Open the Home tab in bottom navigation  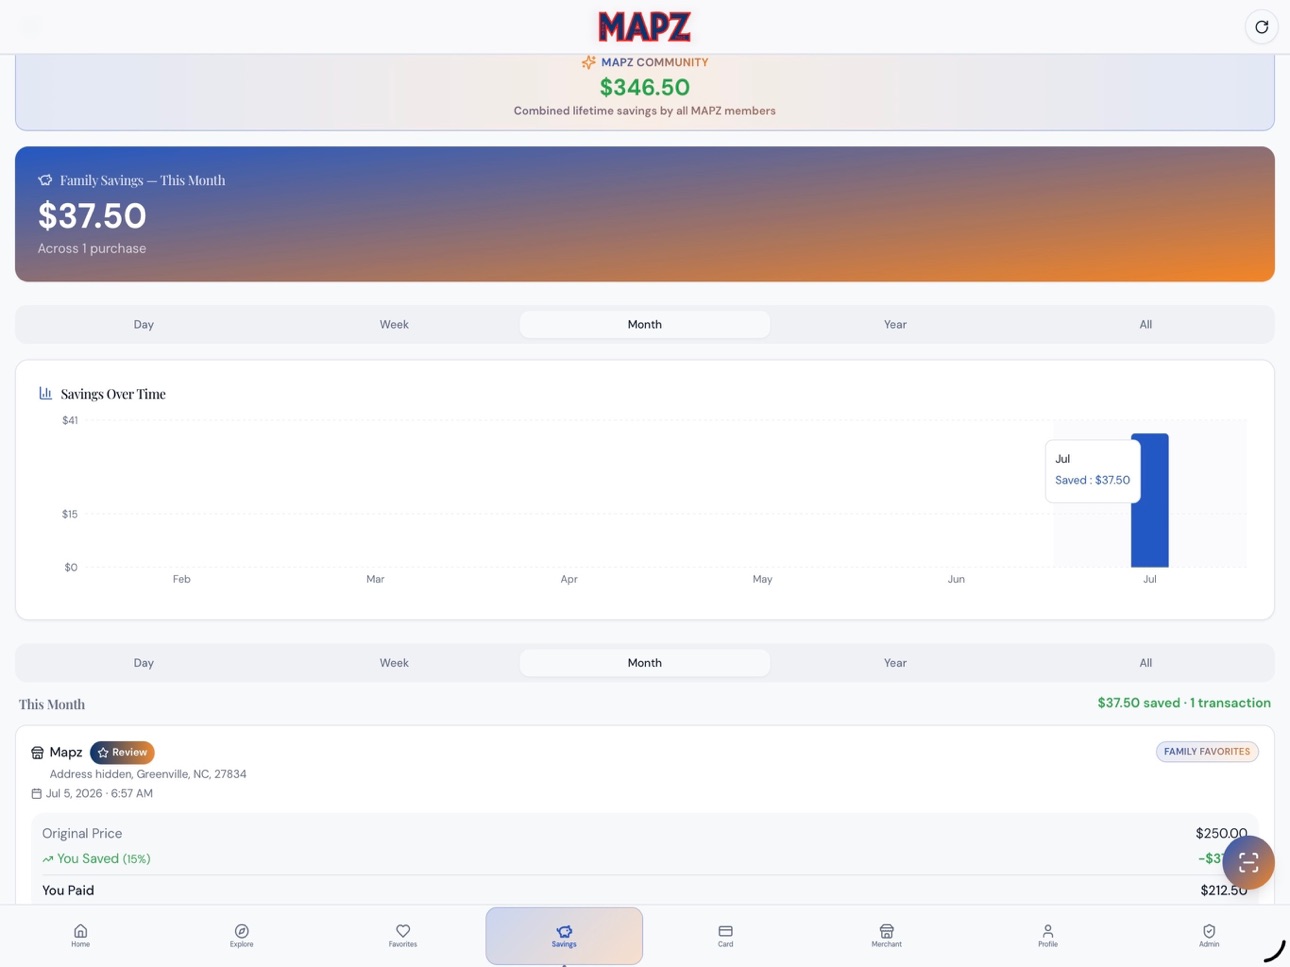pyautogui.click(x=80, y=936)
